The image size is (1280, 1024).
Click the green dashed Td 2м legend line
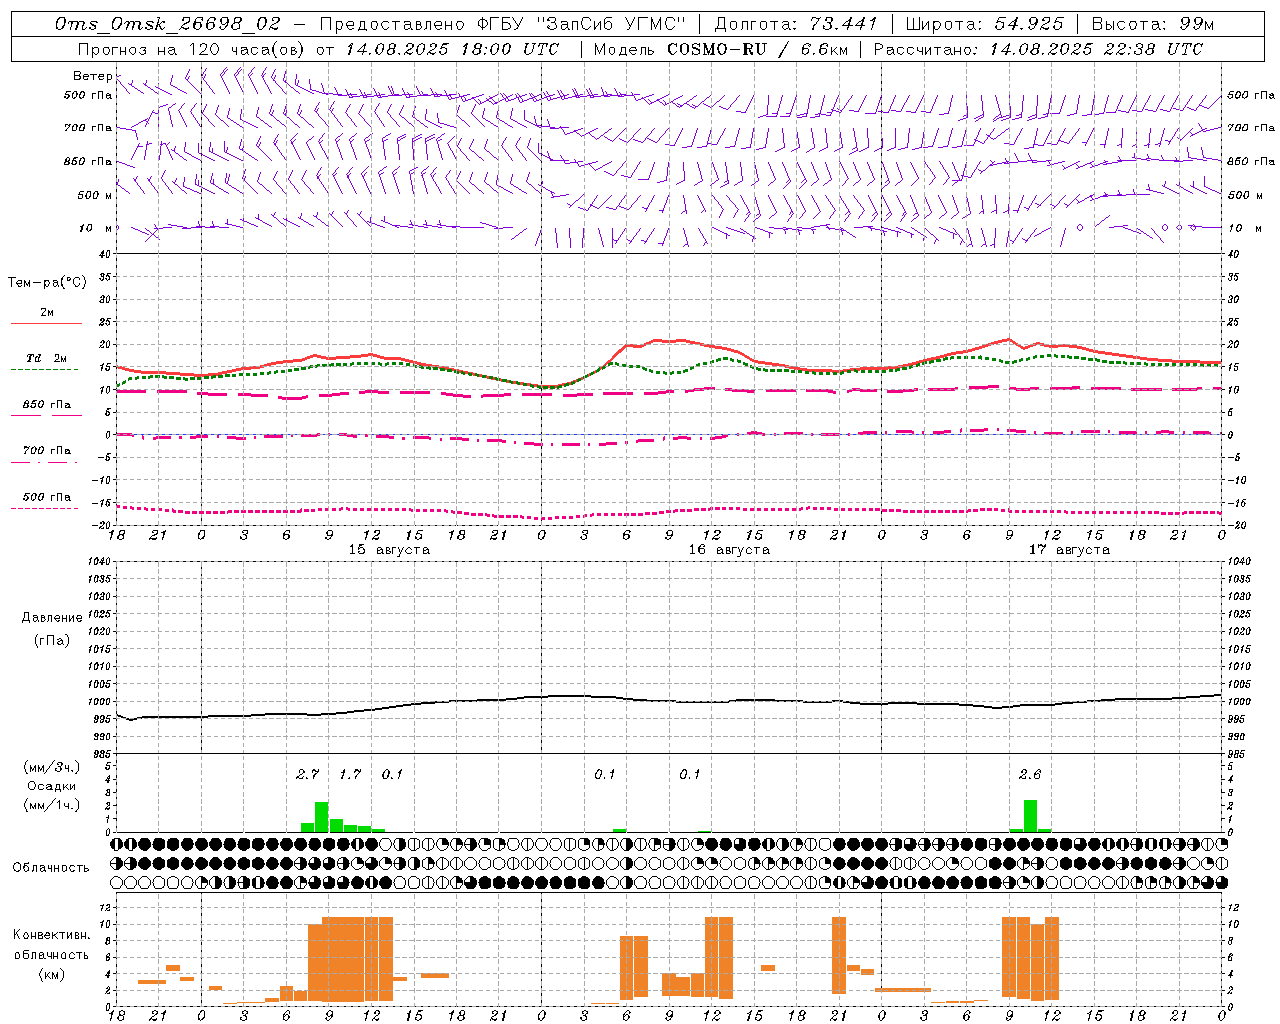point(44,369)
